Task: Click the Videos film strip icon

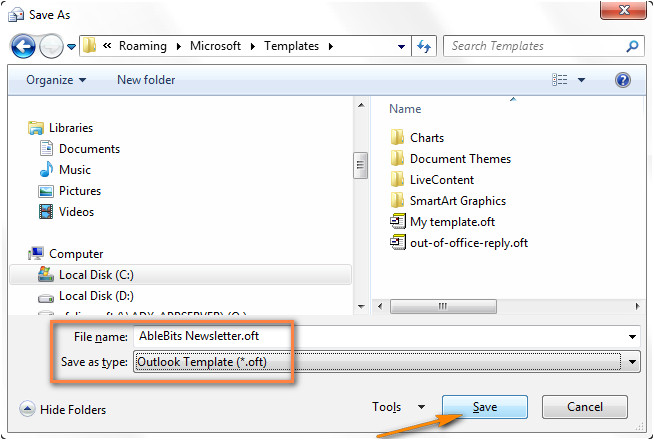Action: pyautogui.click(x=46, y=212)
